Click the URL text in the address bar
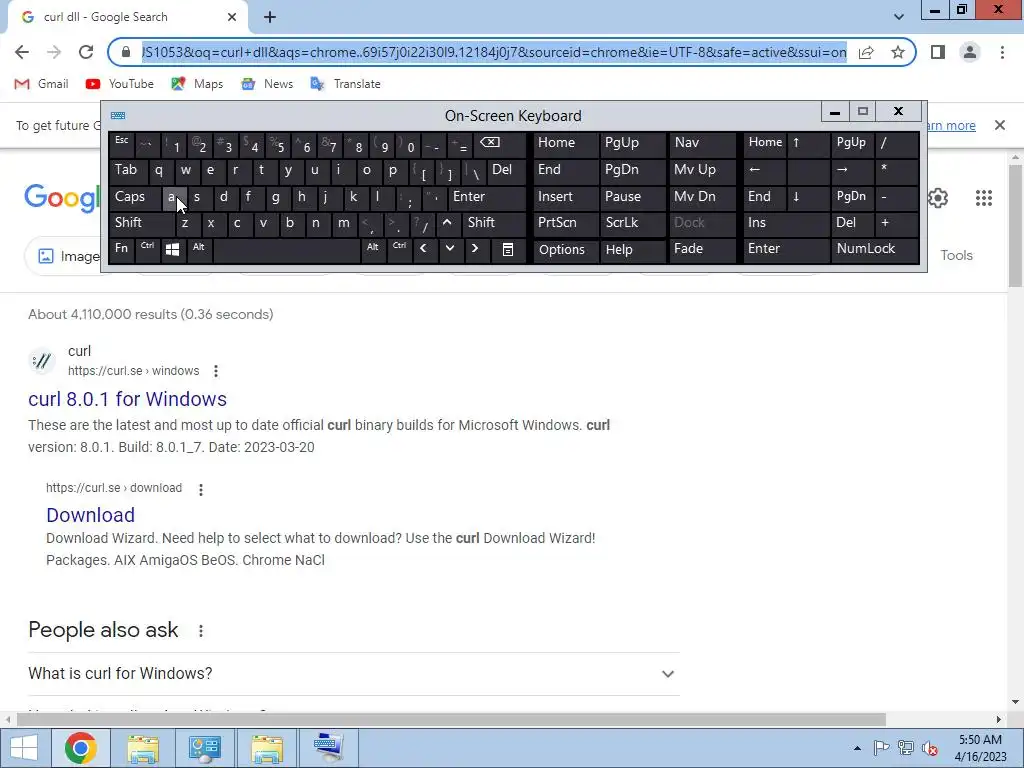This screenshot has width=1024, height=768. [494, 52]
